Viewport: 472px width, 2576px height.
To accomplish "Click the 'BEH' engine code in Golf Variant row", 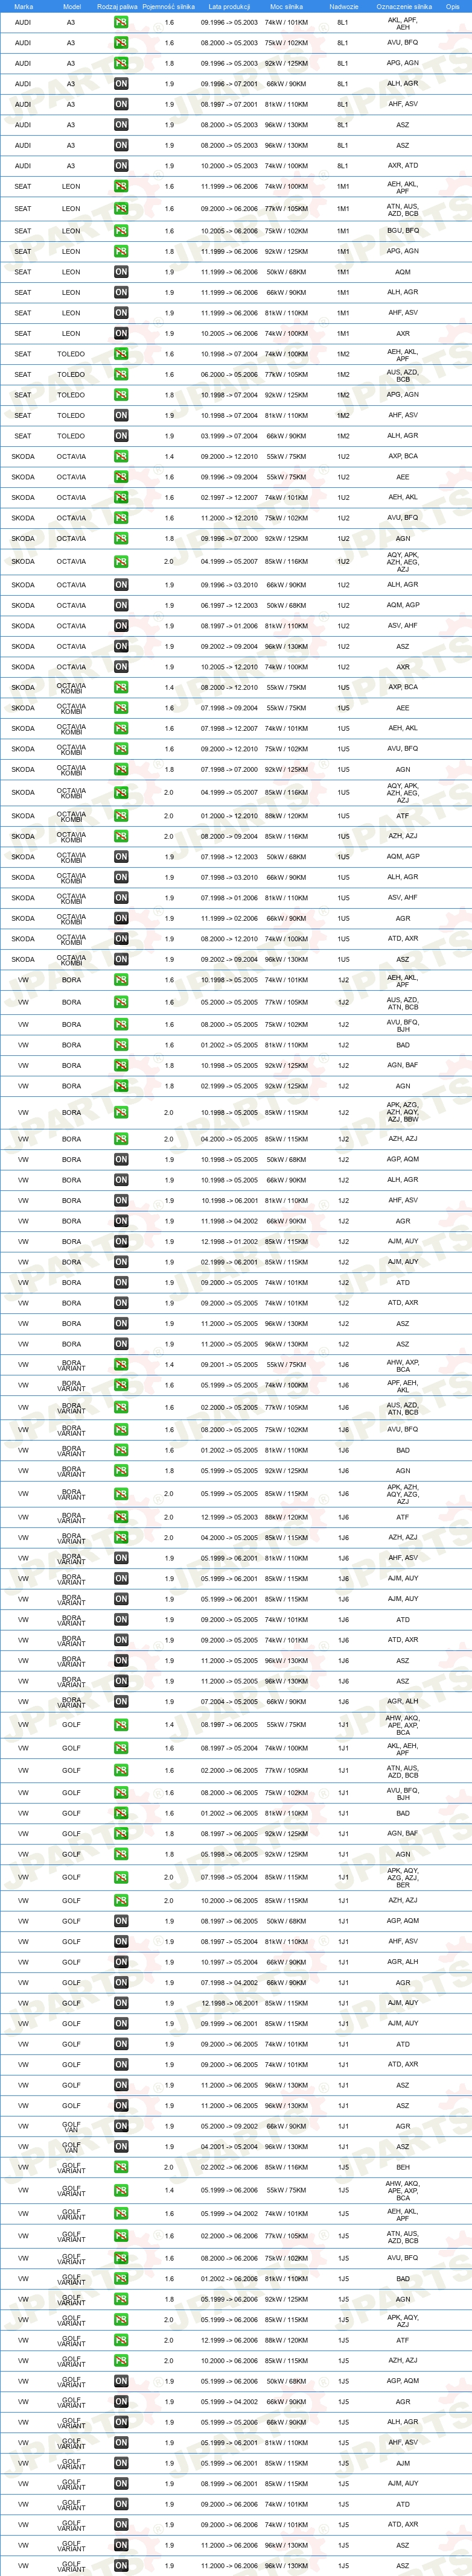I will click(x=403, y=2168).
